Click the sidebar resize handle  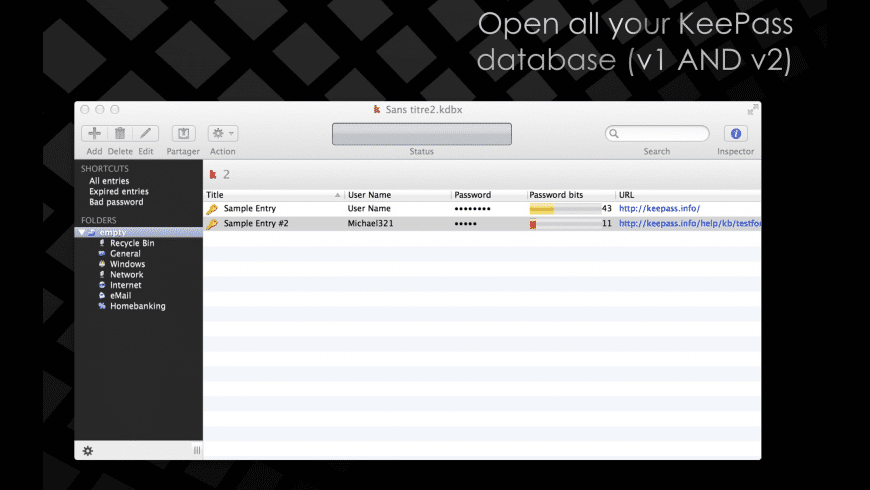tap(197, 451)
